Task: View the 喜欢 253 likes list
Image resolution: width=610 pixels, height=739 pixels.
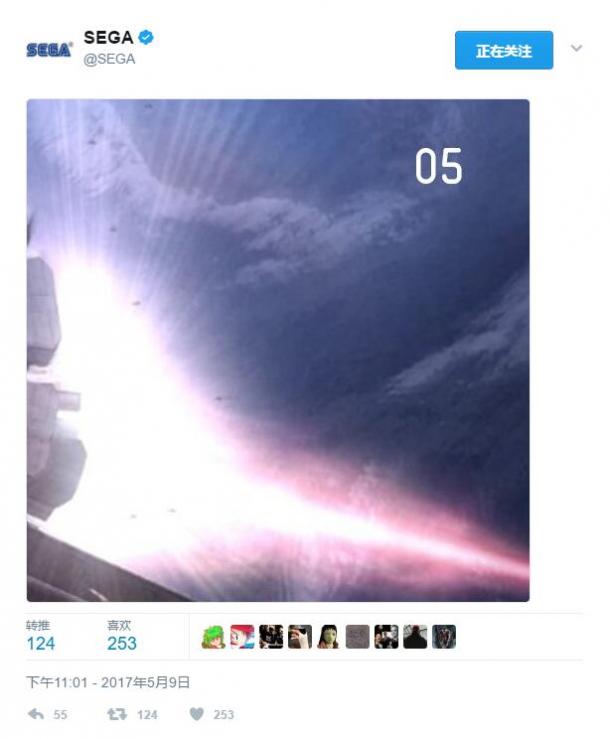Action: (x=122, y=636)
